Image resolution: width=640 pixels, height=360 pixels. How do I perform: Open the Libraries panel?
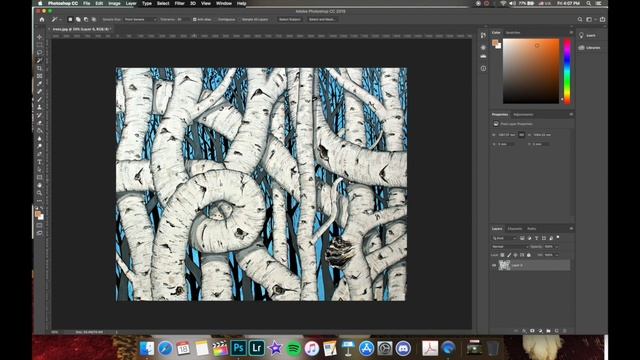[x=590, y=48]
